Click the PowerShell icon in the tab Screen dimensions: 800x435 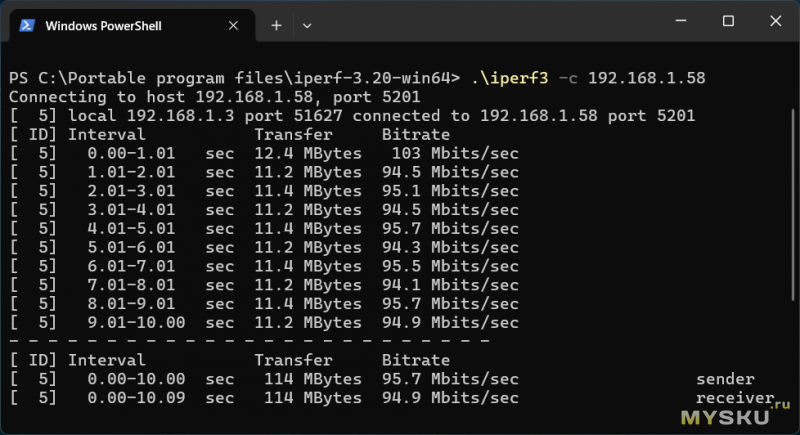[x=28, y=25]
